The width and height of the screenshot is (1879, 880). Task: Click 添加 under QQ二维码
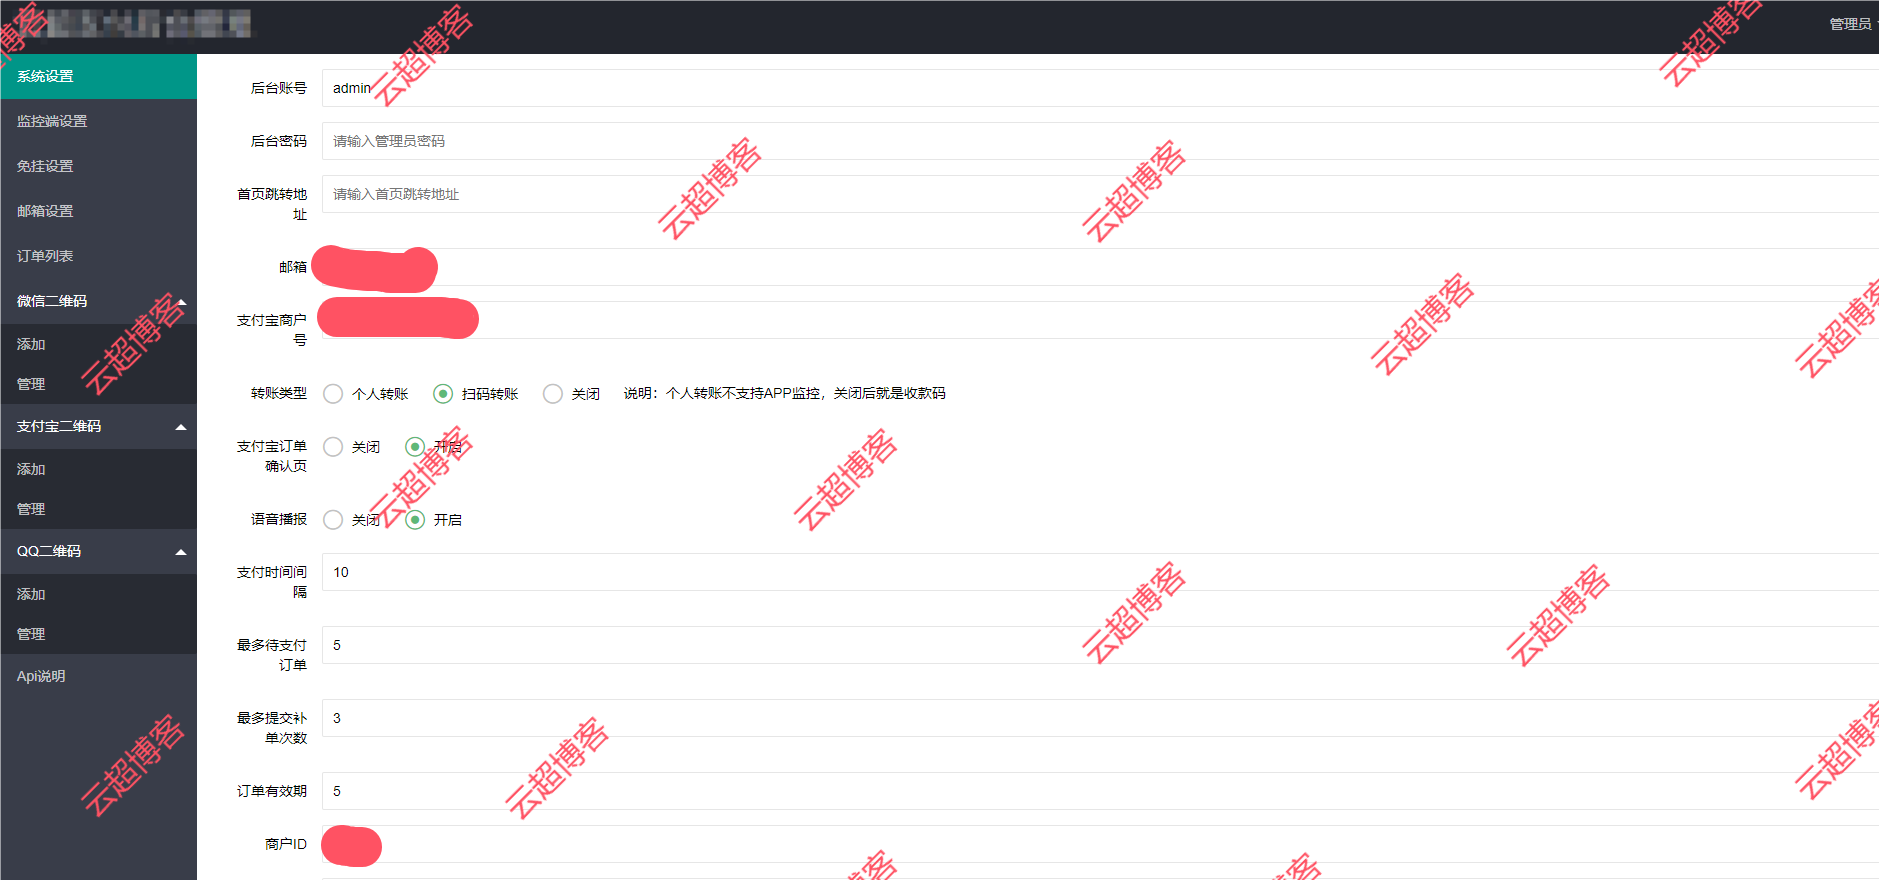tap(98, 594)
